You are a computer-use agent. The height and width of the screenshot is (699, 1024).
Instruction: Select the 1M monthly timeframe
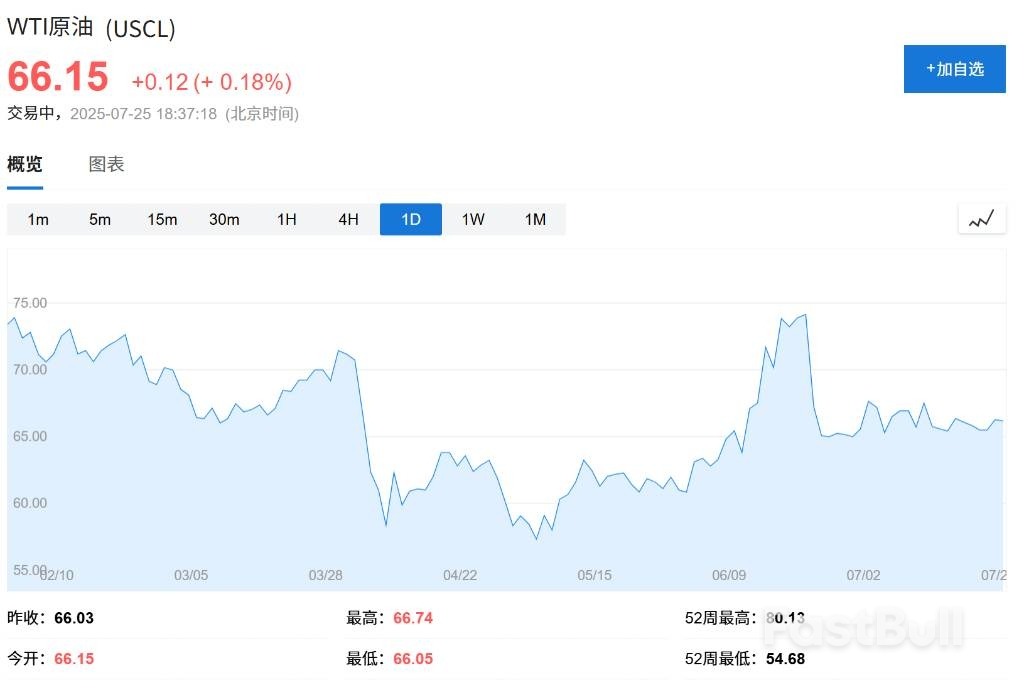point(535,219)
